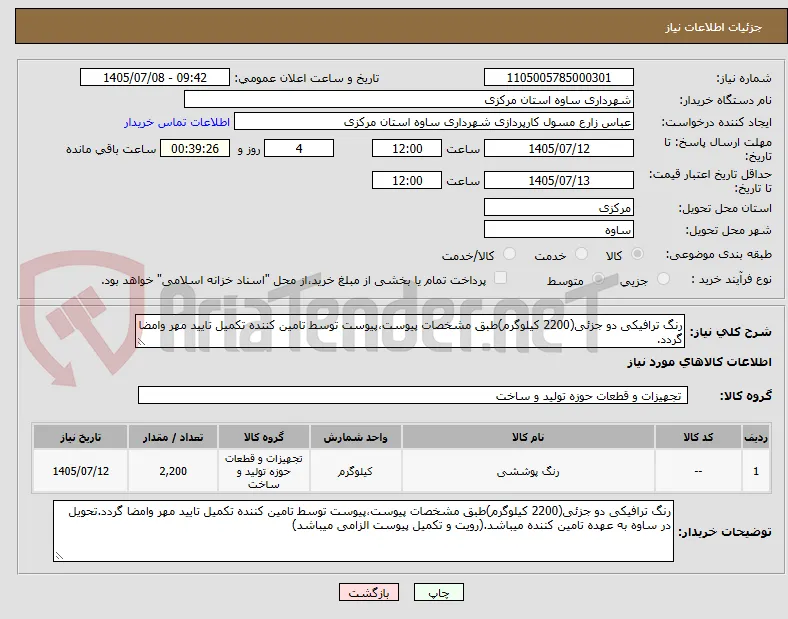Screen dimensions: 788x619
Task: Click the need date cell 1405/07/12
Action: pyautogui.click(x=80, y=471)
